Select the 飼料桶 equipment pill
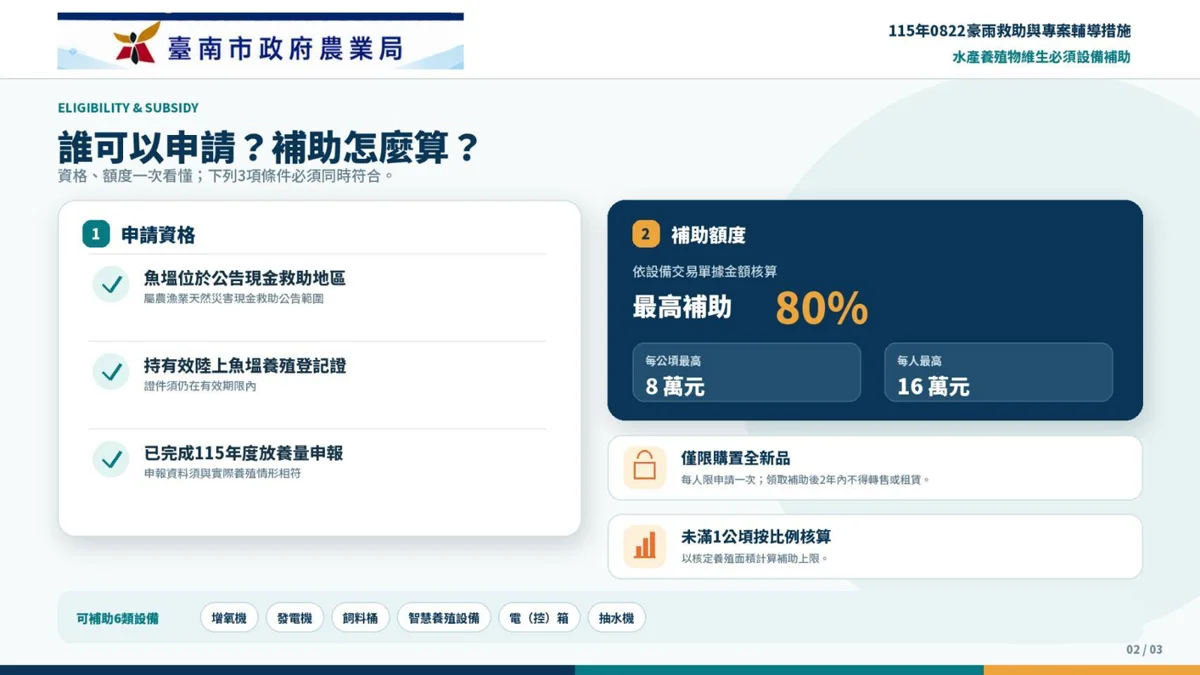Viewport: 1200px width, 675px height. (x=360, y=618)
